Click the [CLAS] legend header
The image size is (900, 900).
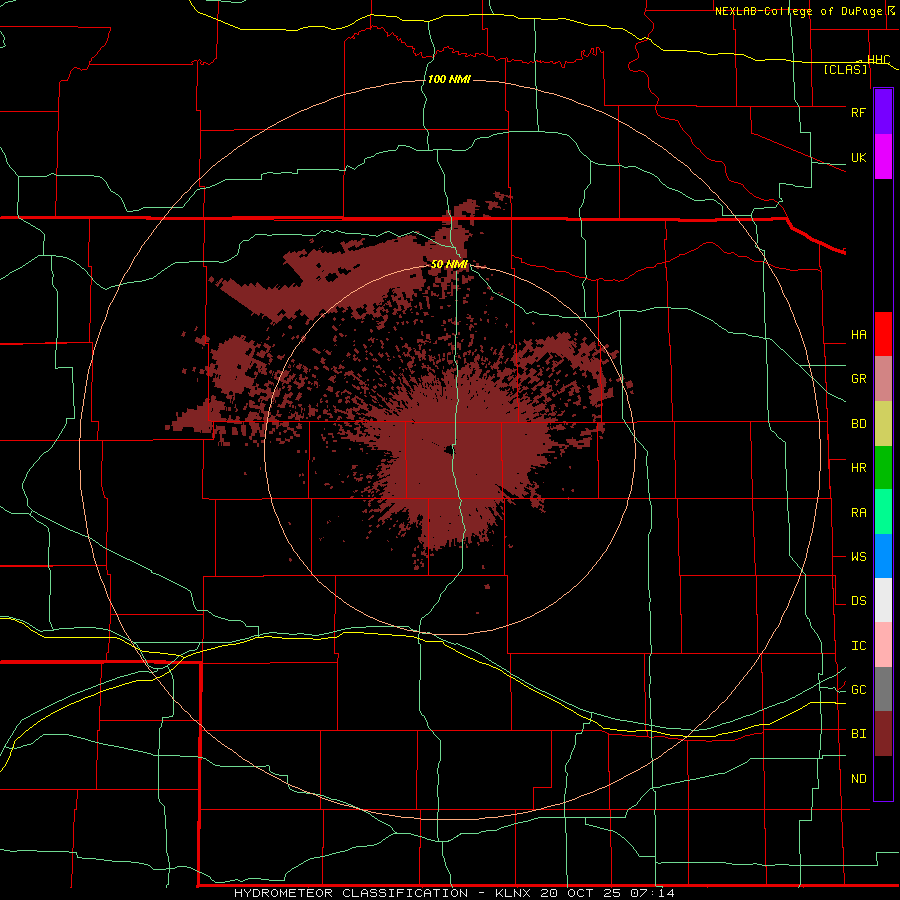pyautogui.click(x=845, y=69)
